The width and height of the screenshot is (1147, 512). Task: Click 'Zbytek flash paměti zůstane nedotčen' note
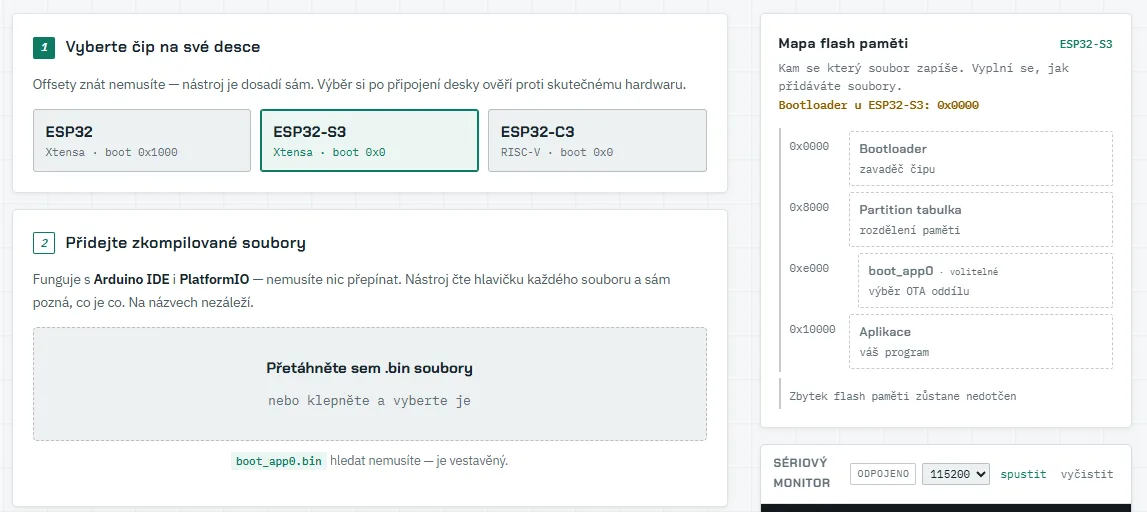[x=903, y=396]
